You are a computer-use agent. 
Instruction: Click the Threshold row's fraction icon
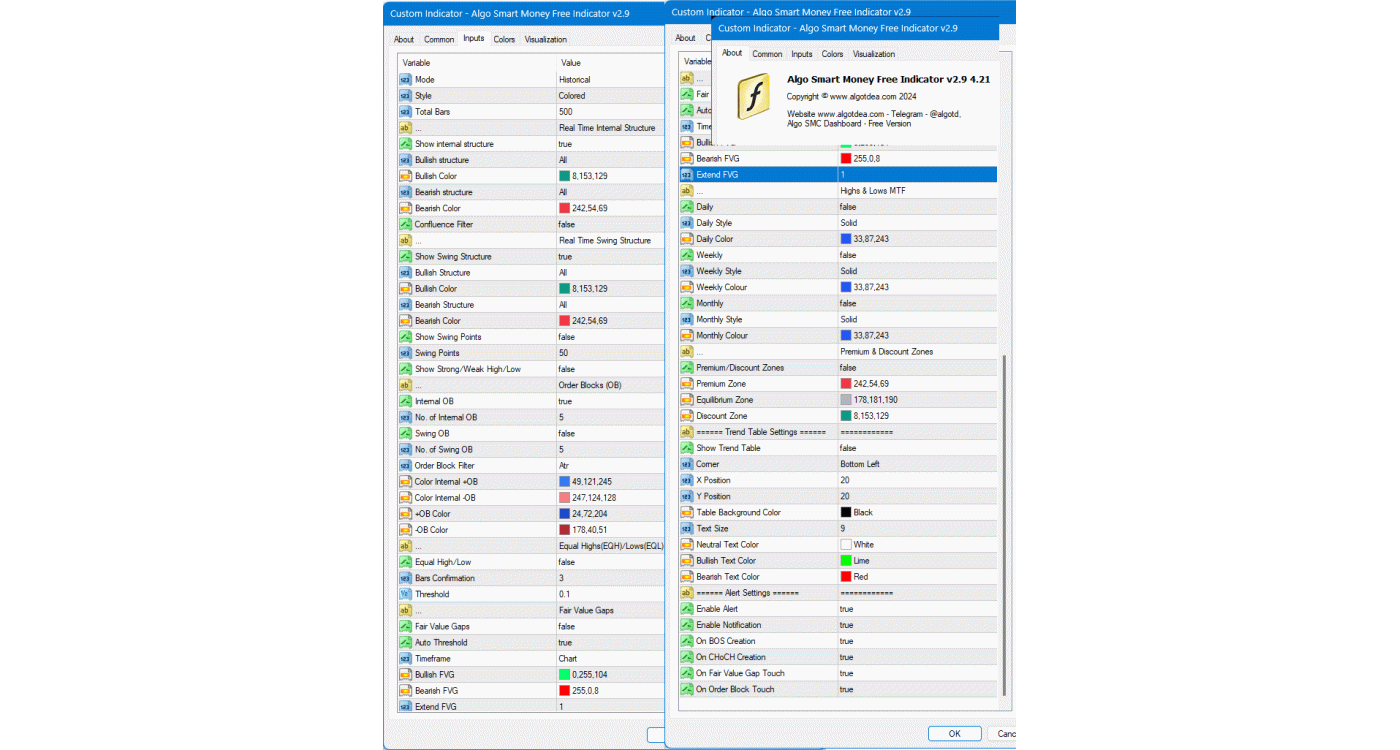point(405,594)
